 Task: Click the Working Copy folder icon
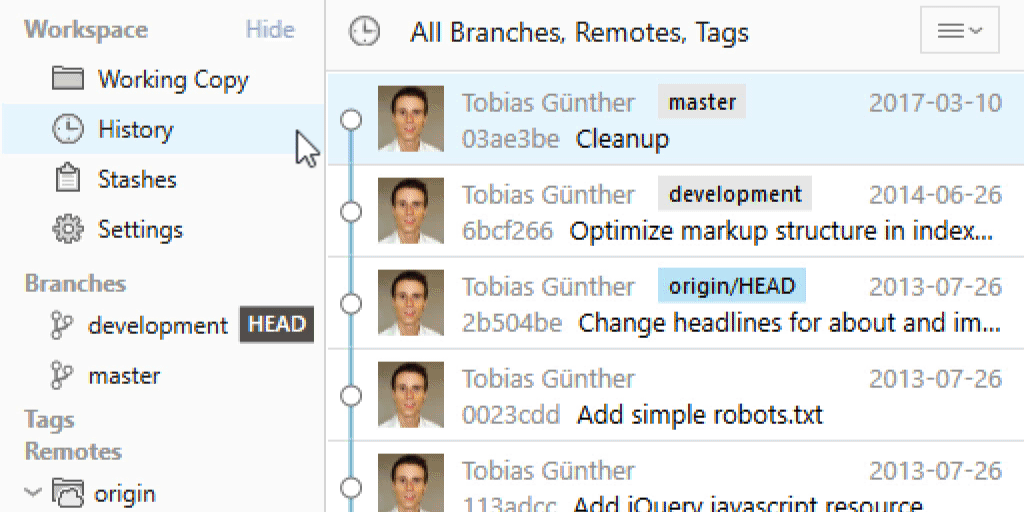[67, 79]
